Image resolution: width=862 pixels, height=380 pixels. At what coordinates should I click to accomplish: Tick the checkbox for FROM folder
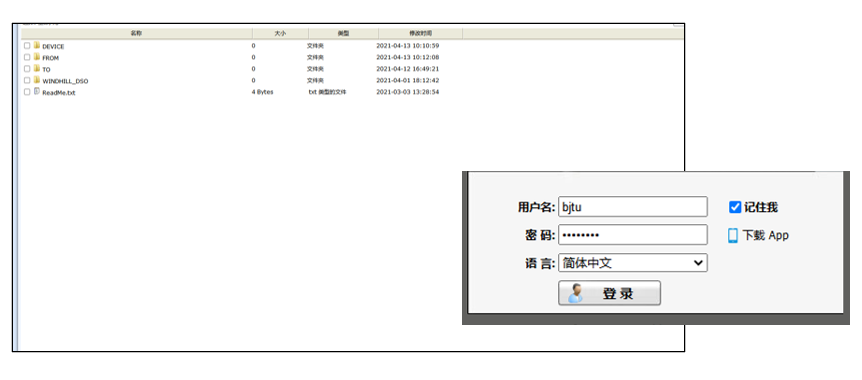click(x=27, y=58)
